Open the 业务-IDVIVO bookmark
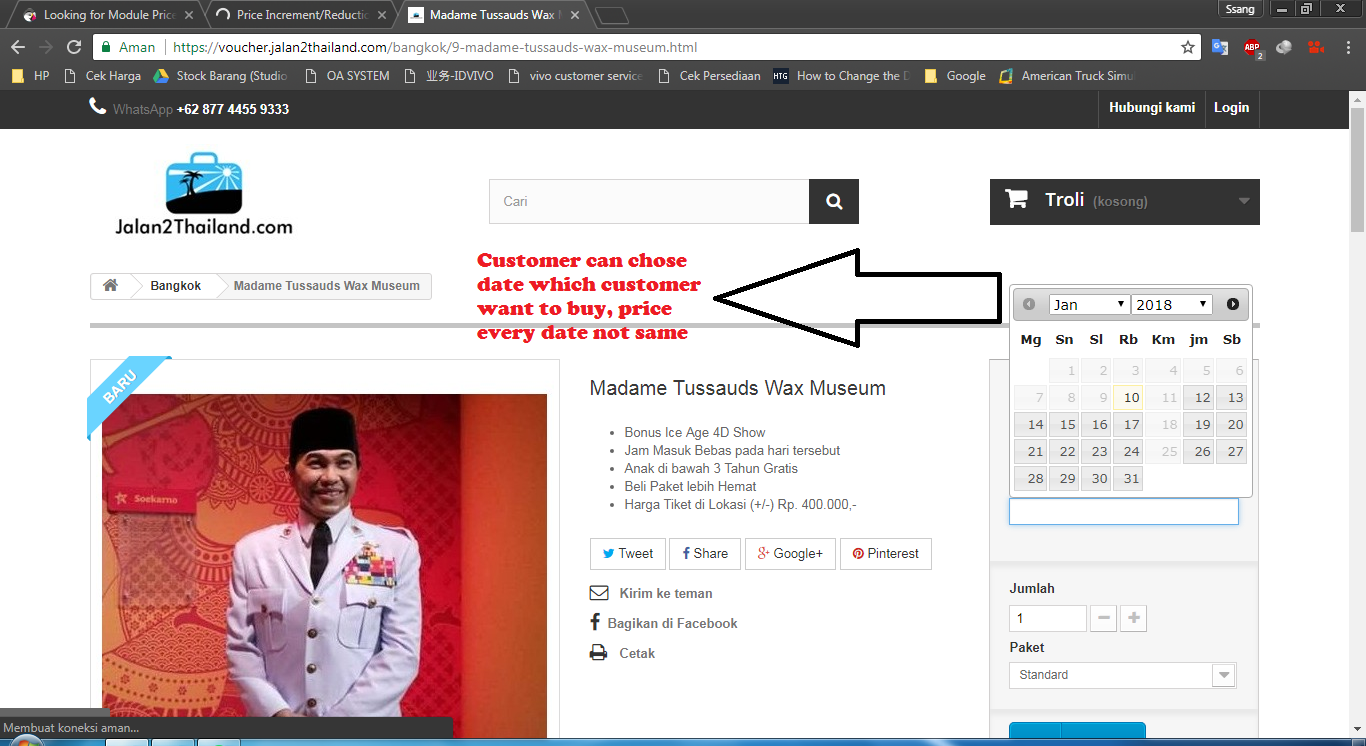The width and height of the screenshot is (1366, 746). [x=448, y=76]
